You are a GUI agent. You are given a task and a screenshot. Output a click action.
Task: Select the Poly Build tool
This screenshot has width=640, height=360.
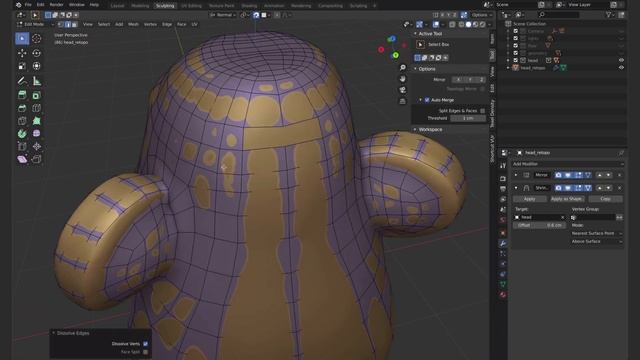point(36,121)
